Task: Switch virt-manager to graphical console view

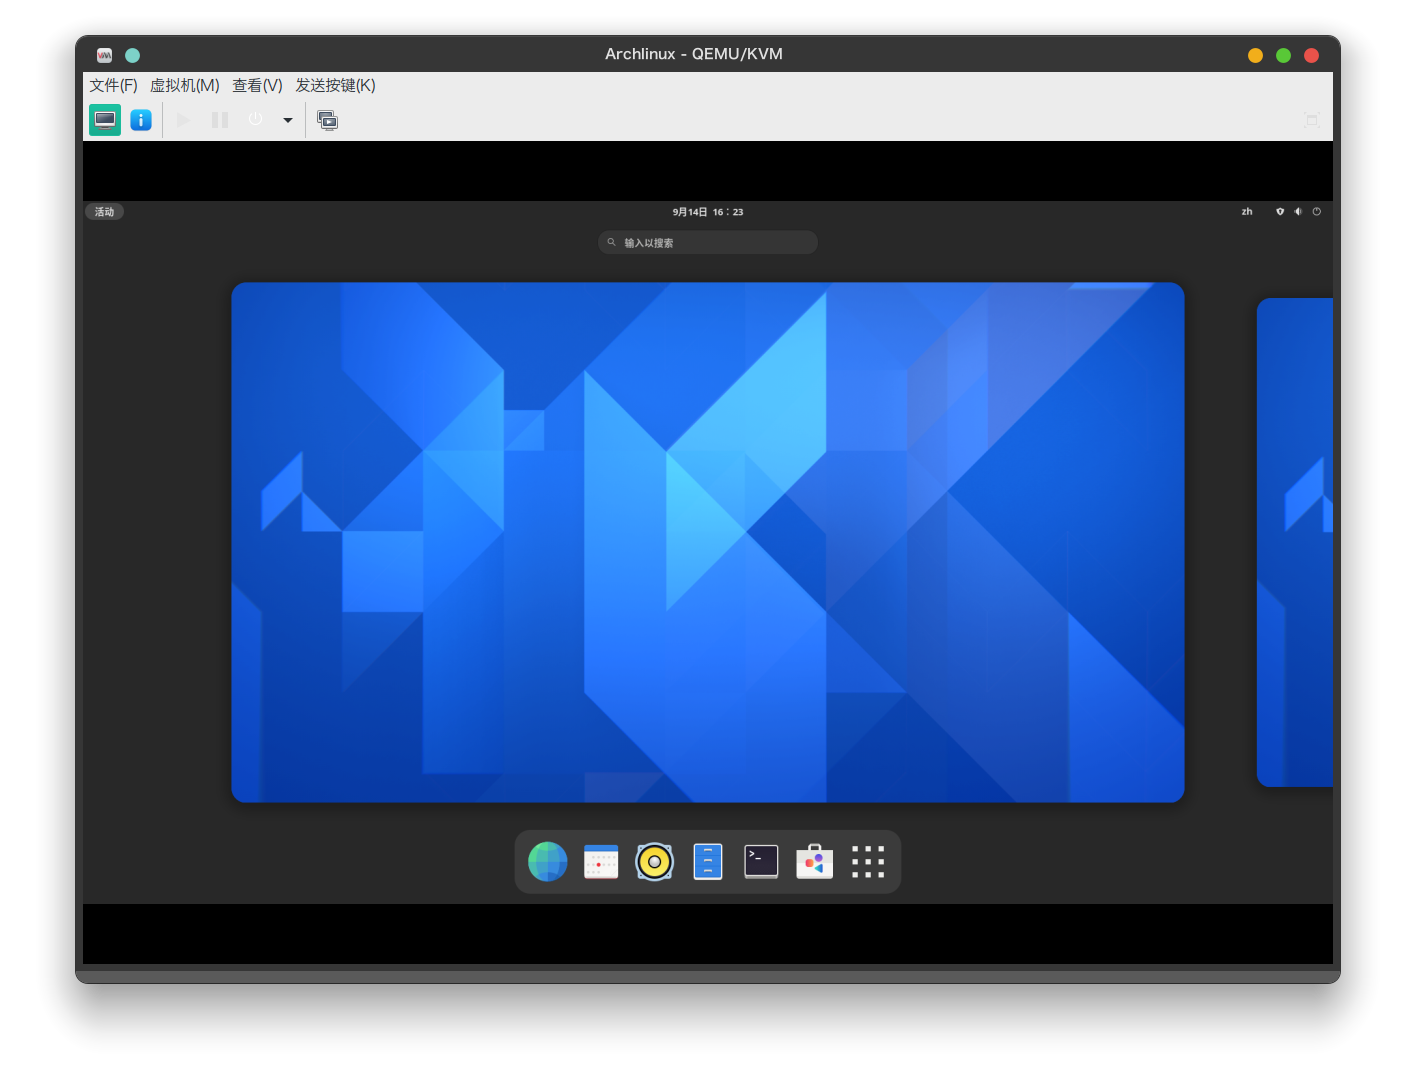Action: [104, 119]
